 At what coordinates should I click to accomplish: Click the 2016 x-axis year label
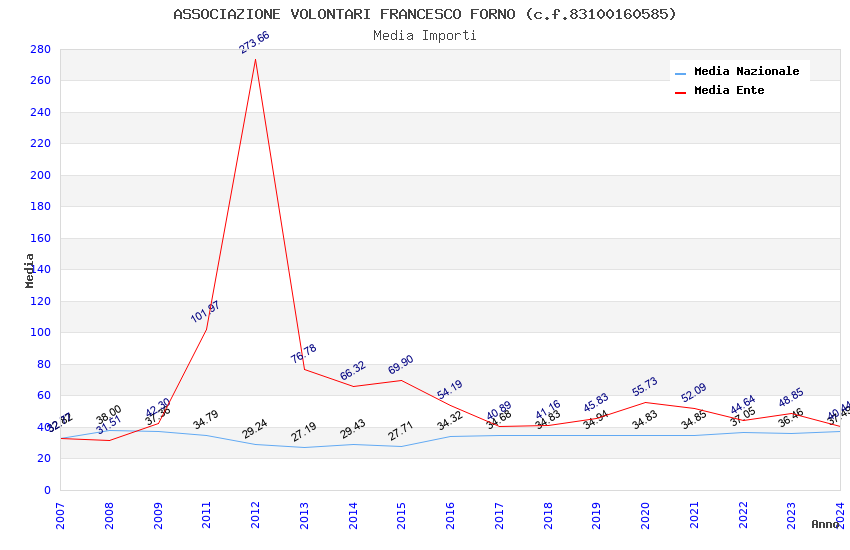pyautogui.click(x=450, y=515)
